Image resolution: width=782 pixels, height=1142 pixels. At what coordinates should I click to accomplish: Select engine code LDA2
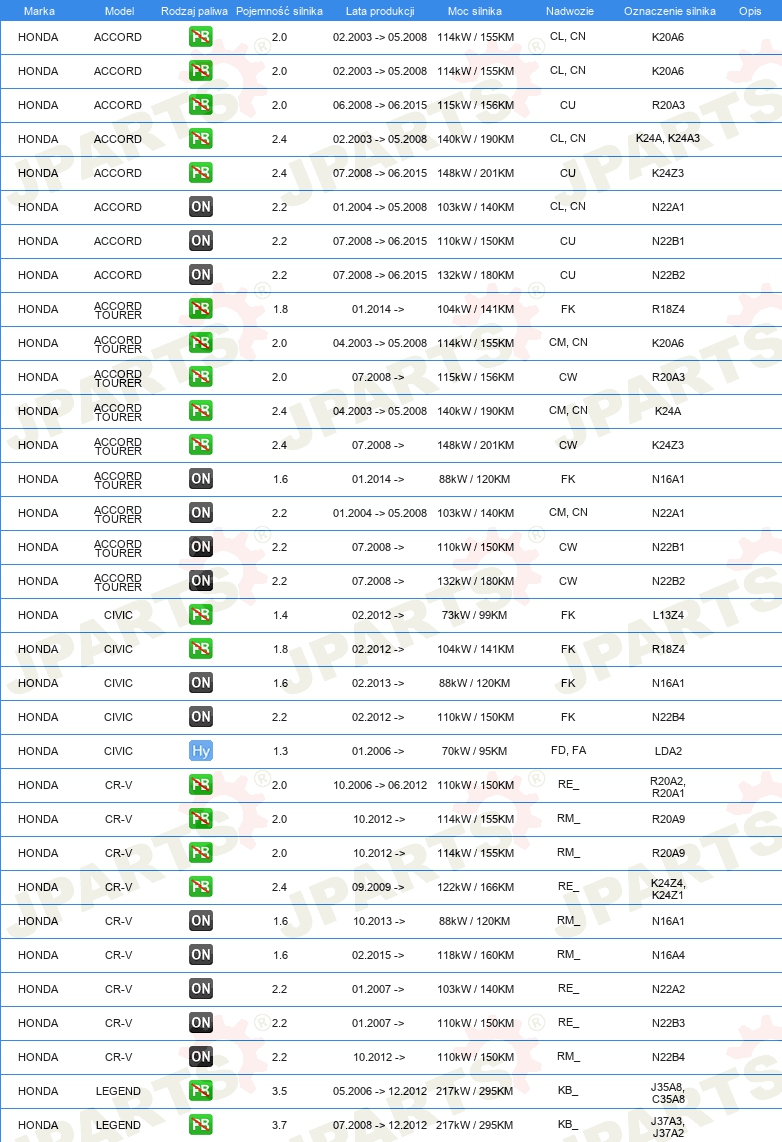[x=668, y=751]
